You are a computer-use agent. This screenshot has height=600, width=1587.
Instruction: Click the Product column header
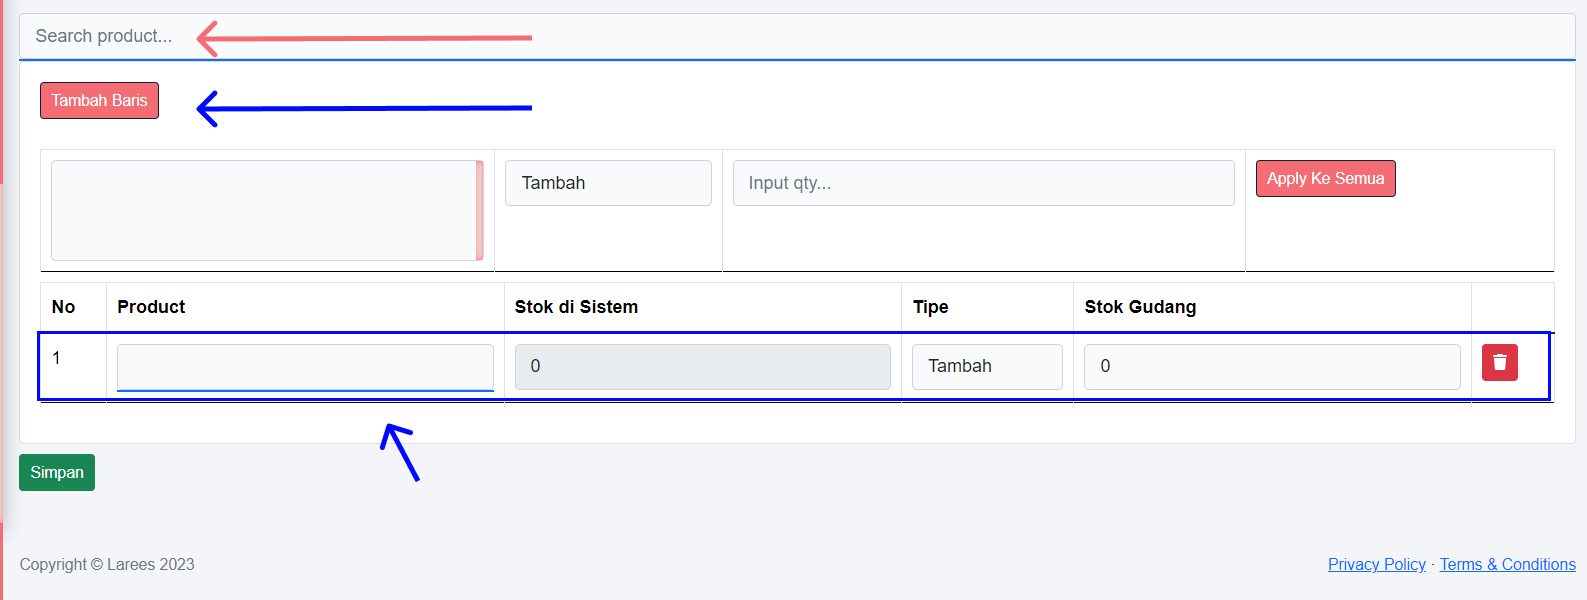[x=151, y=307]
